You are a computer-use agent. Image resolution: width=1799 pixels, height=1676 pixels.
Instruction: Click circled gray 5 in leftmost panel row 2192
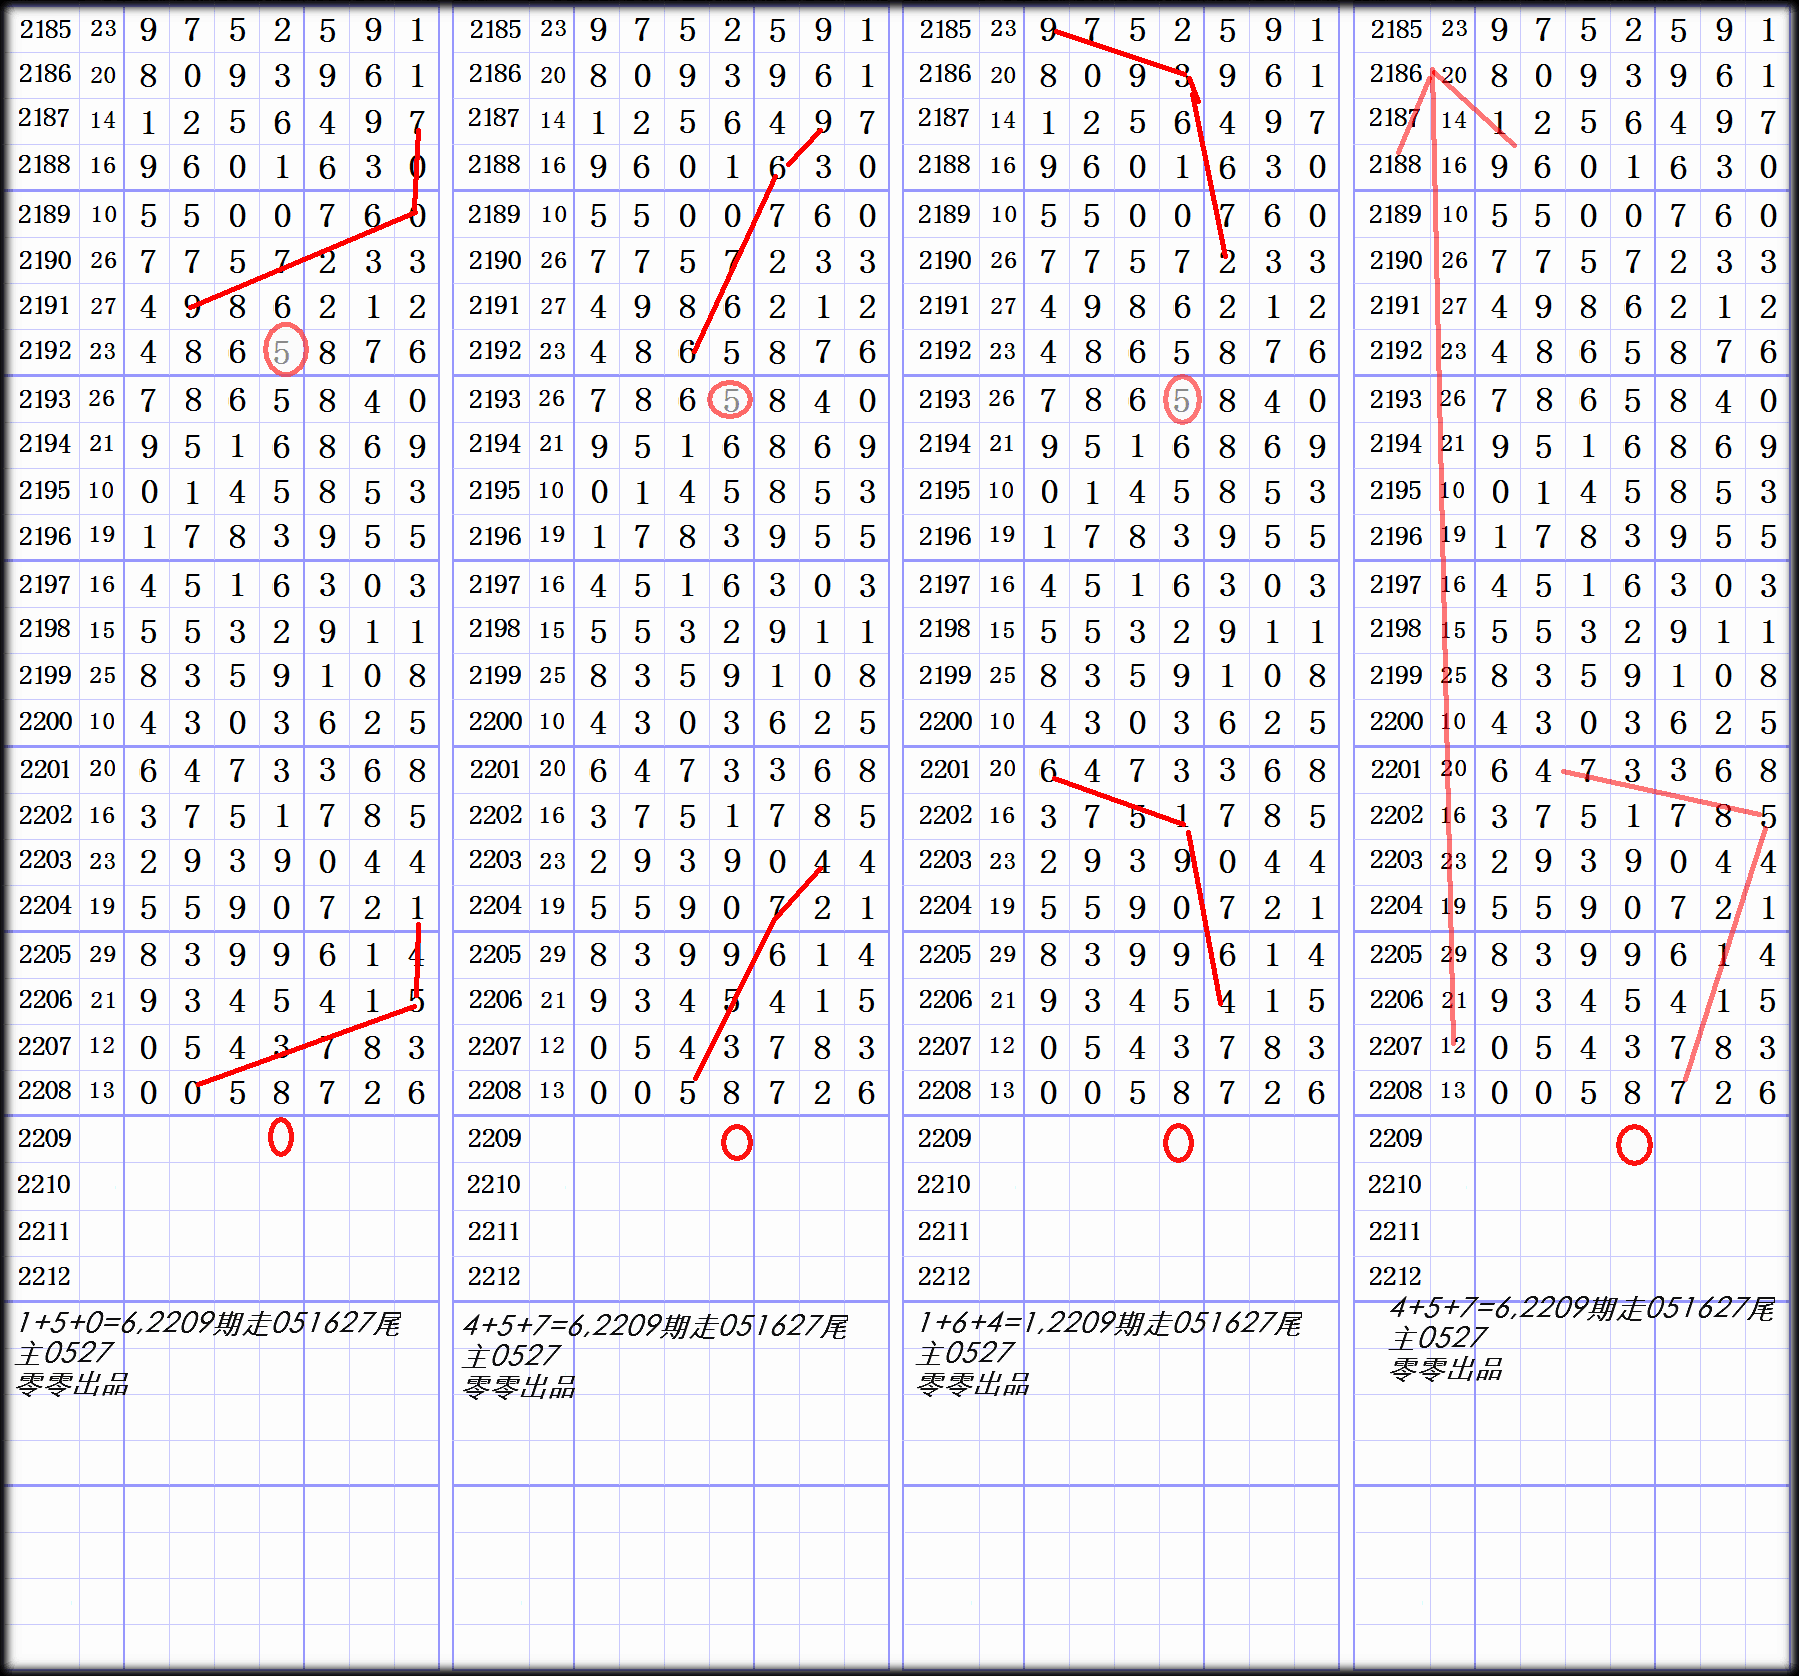(x=283, y=351)
